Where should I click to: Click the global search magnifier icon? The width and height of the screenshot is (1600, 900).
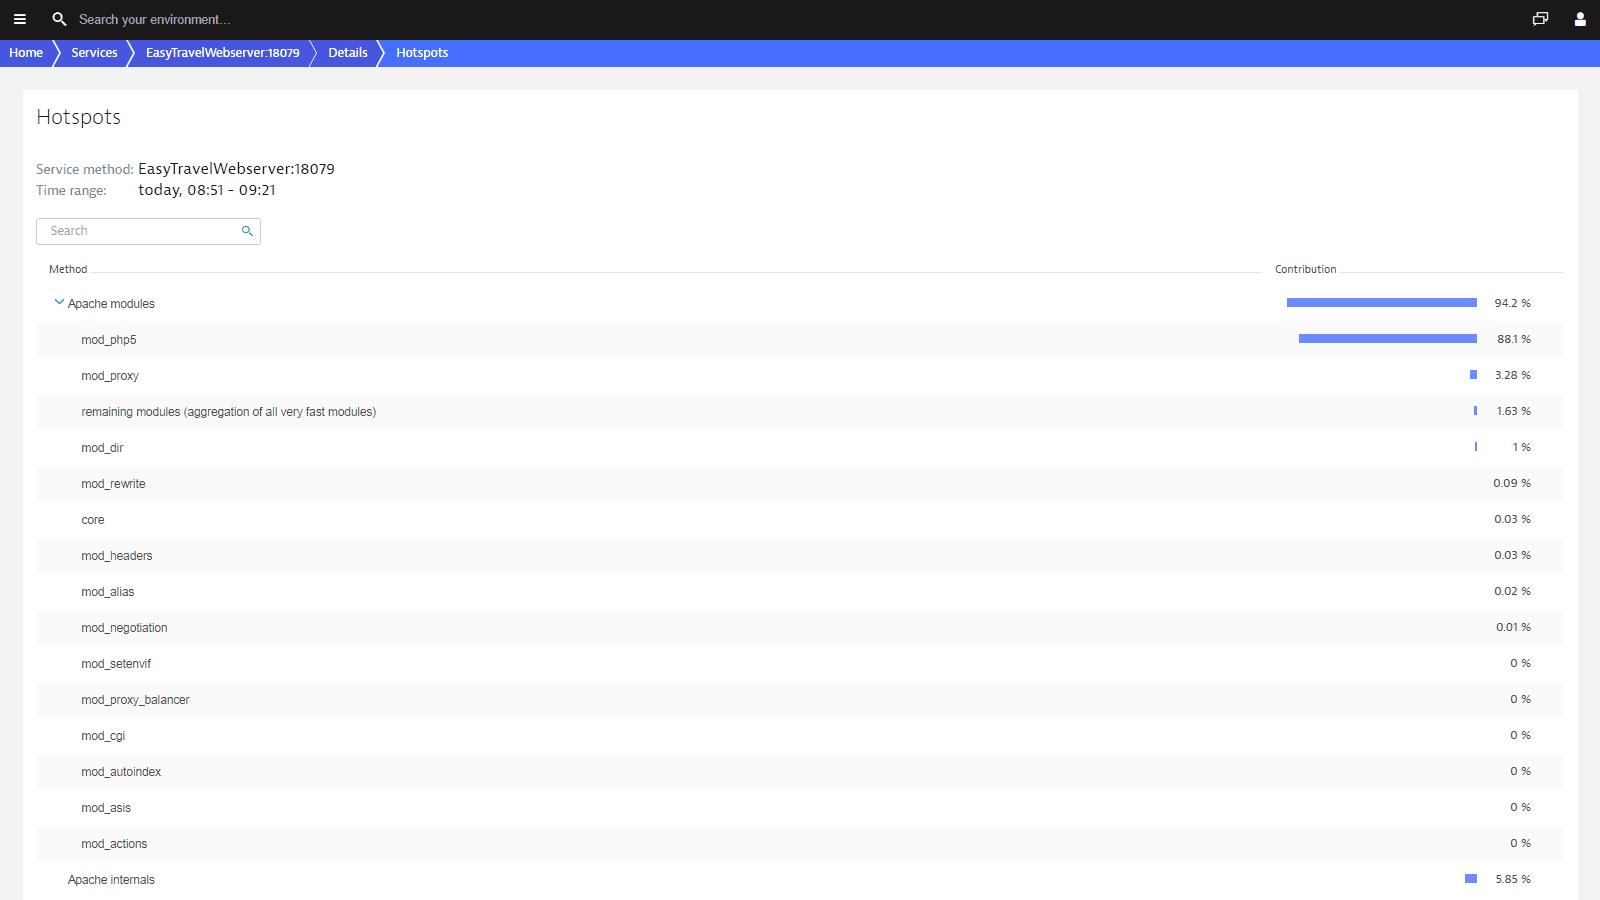pyautogui.click(x=59, y=19)
